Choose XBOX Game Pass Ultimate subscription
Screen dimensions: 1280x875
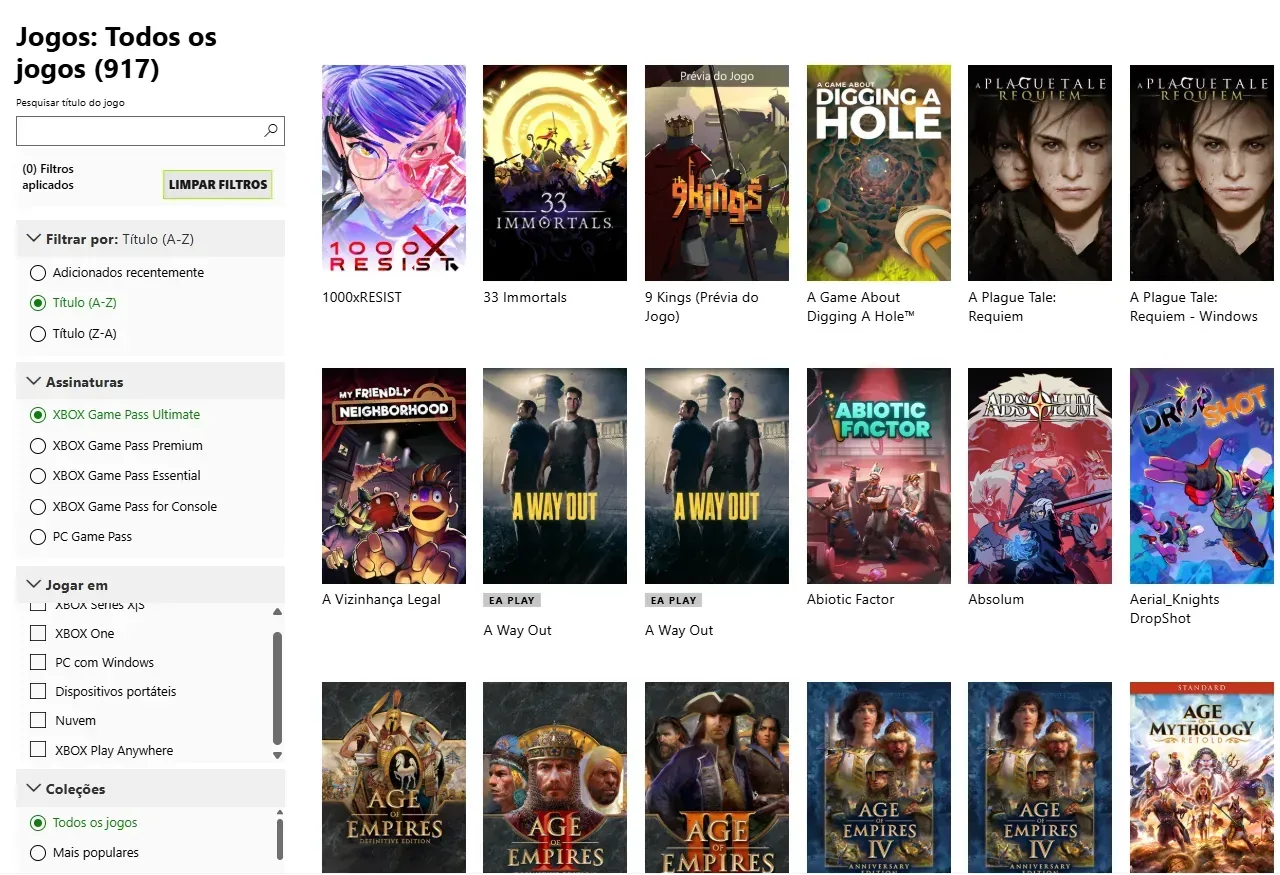(38, 415)
